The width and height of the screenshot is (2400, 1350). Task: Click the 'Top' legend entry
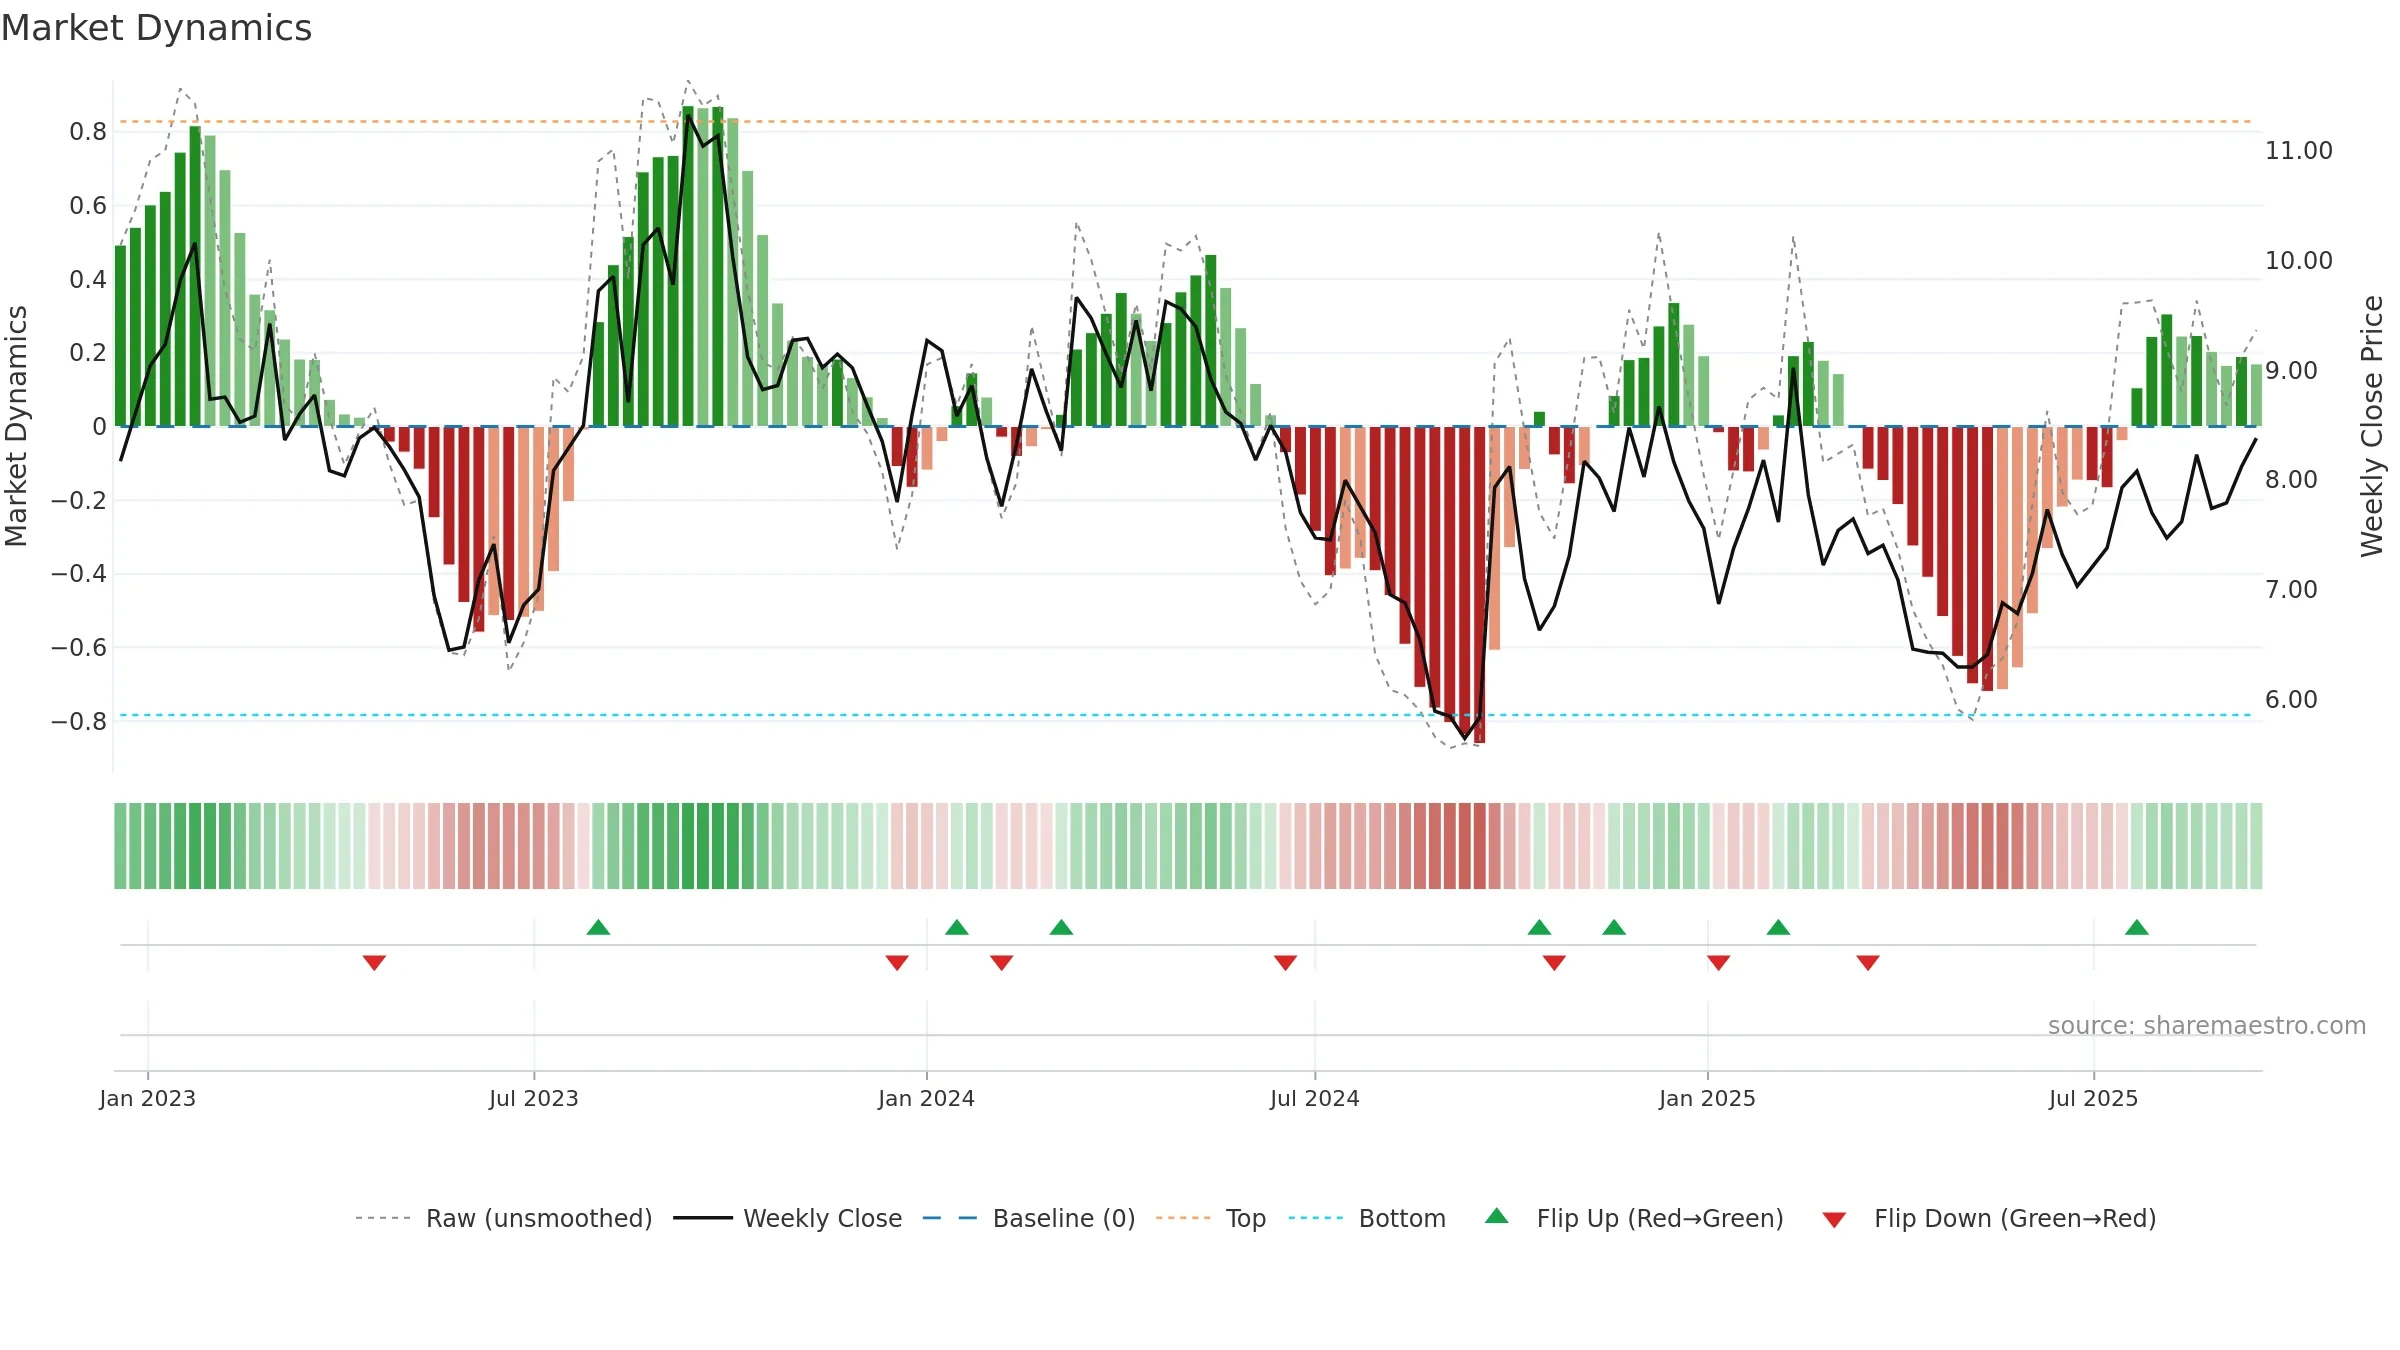pyautogui.click(x=1211, y=1218)
